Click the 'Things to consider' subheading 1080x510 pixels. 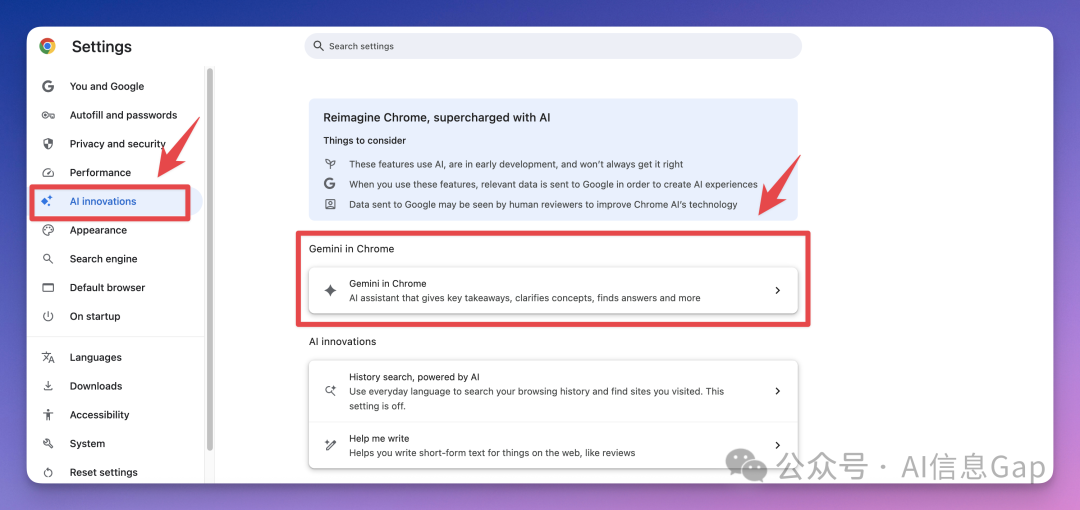coord(364,141)
